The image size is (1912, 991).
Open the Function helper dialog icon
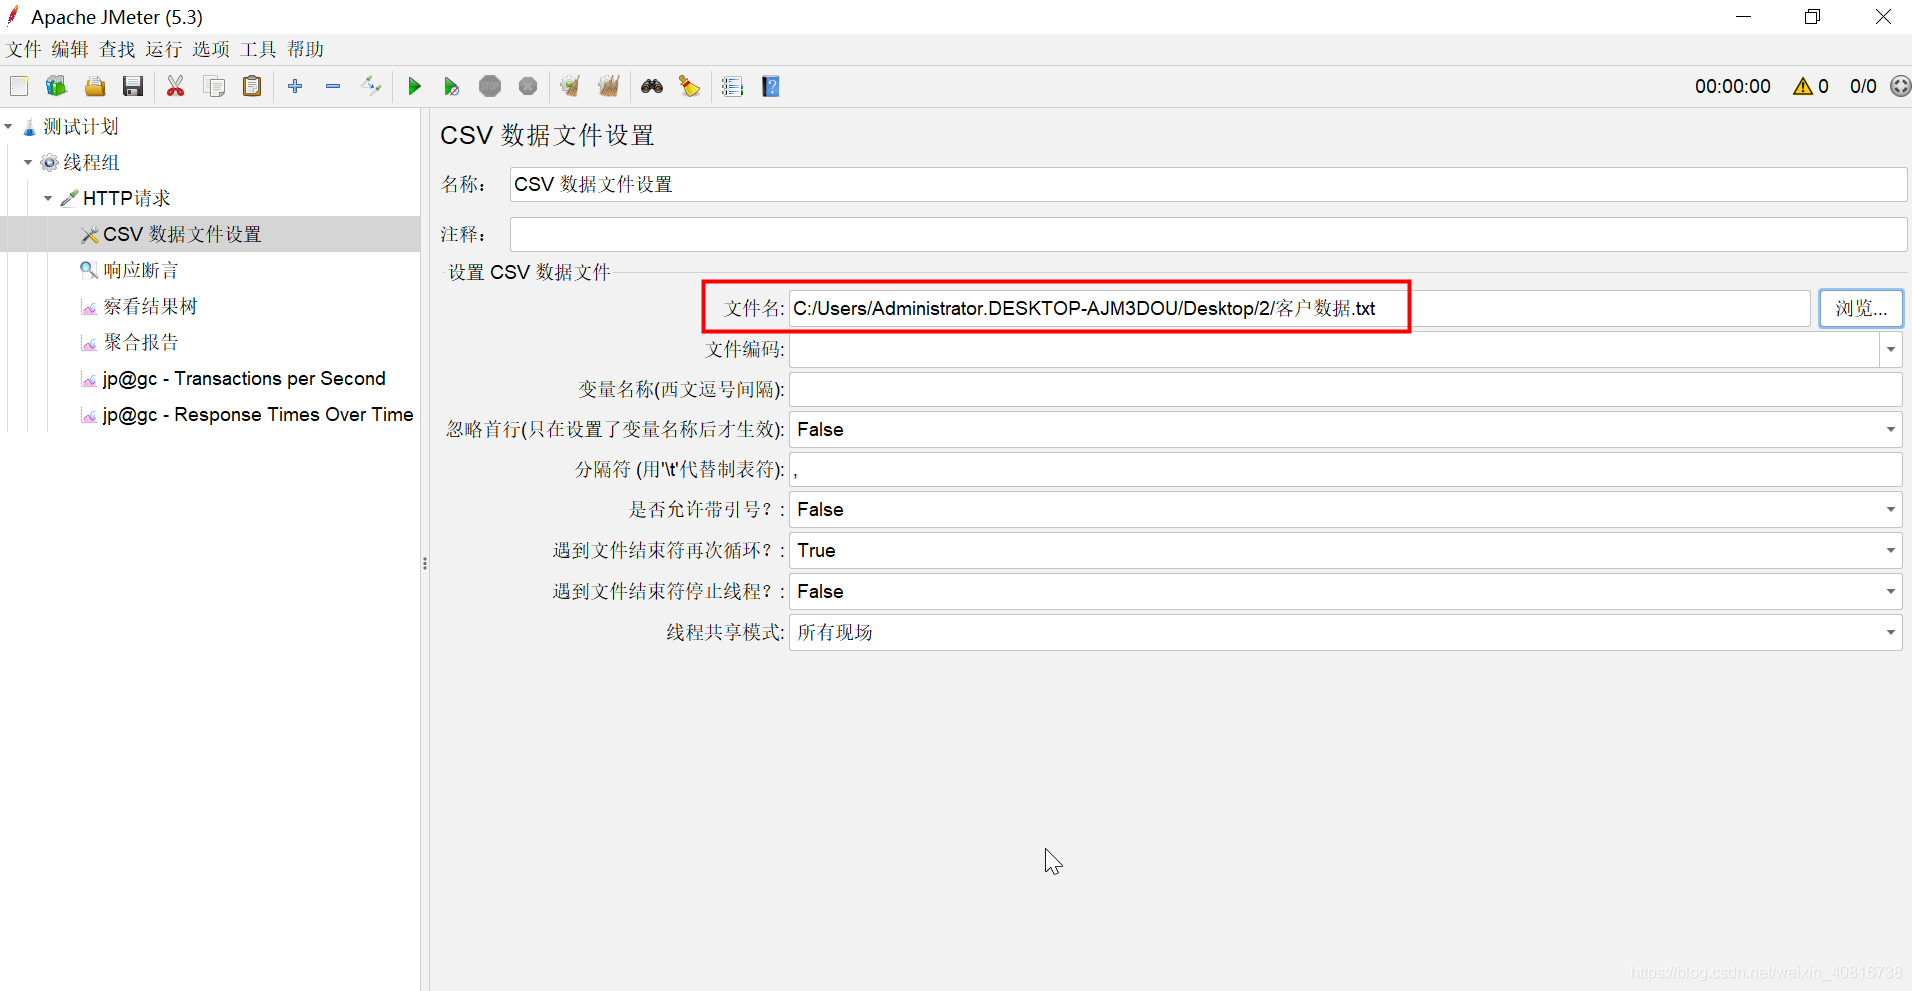[x=733, y=87]
